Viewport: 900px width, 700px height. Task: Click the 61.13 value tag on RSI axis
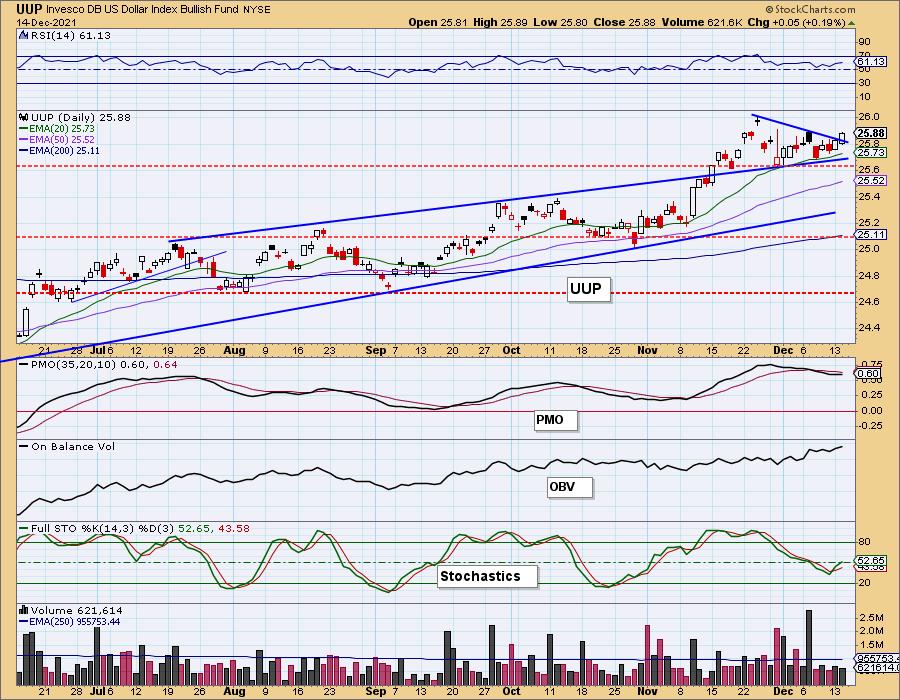871,61
